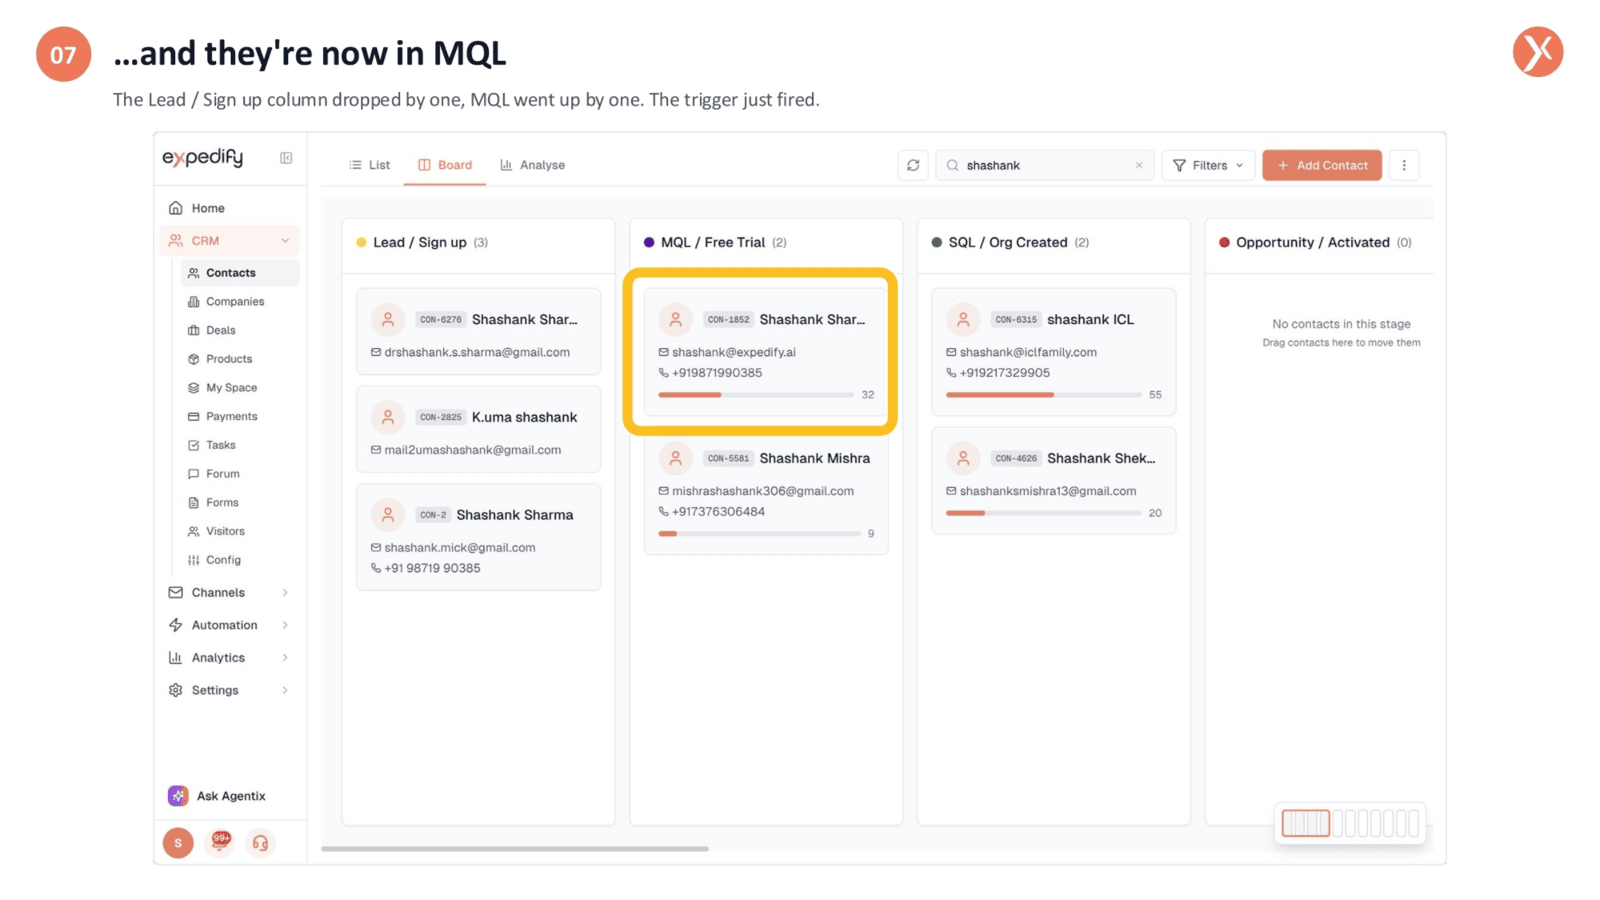Image resolution: width=1600 pixels, height=900 pixels.
Task: Click the board minimap navigator
Action: coord(1350,823)
